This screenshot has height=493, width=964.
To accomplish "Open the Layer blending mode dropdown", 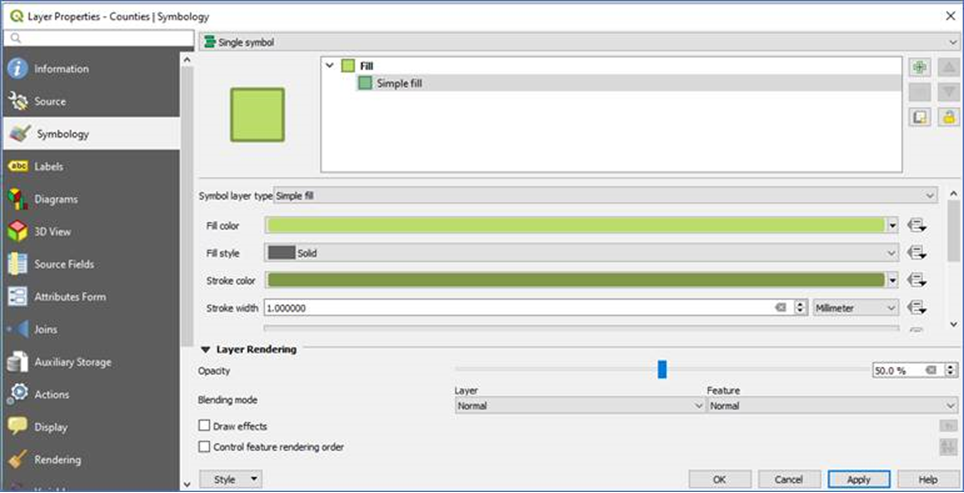I will coord(580,406).
